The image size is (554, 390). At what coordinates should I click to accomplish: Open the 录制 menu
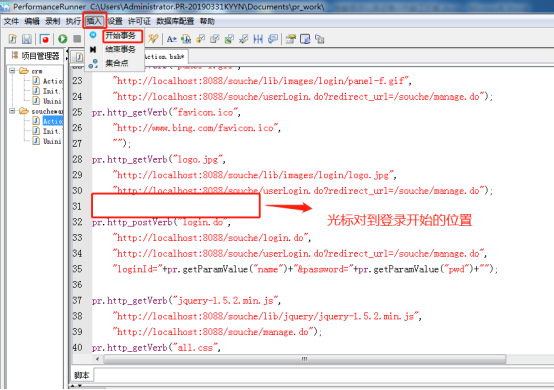click(52, 21)
